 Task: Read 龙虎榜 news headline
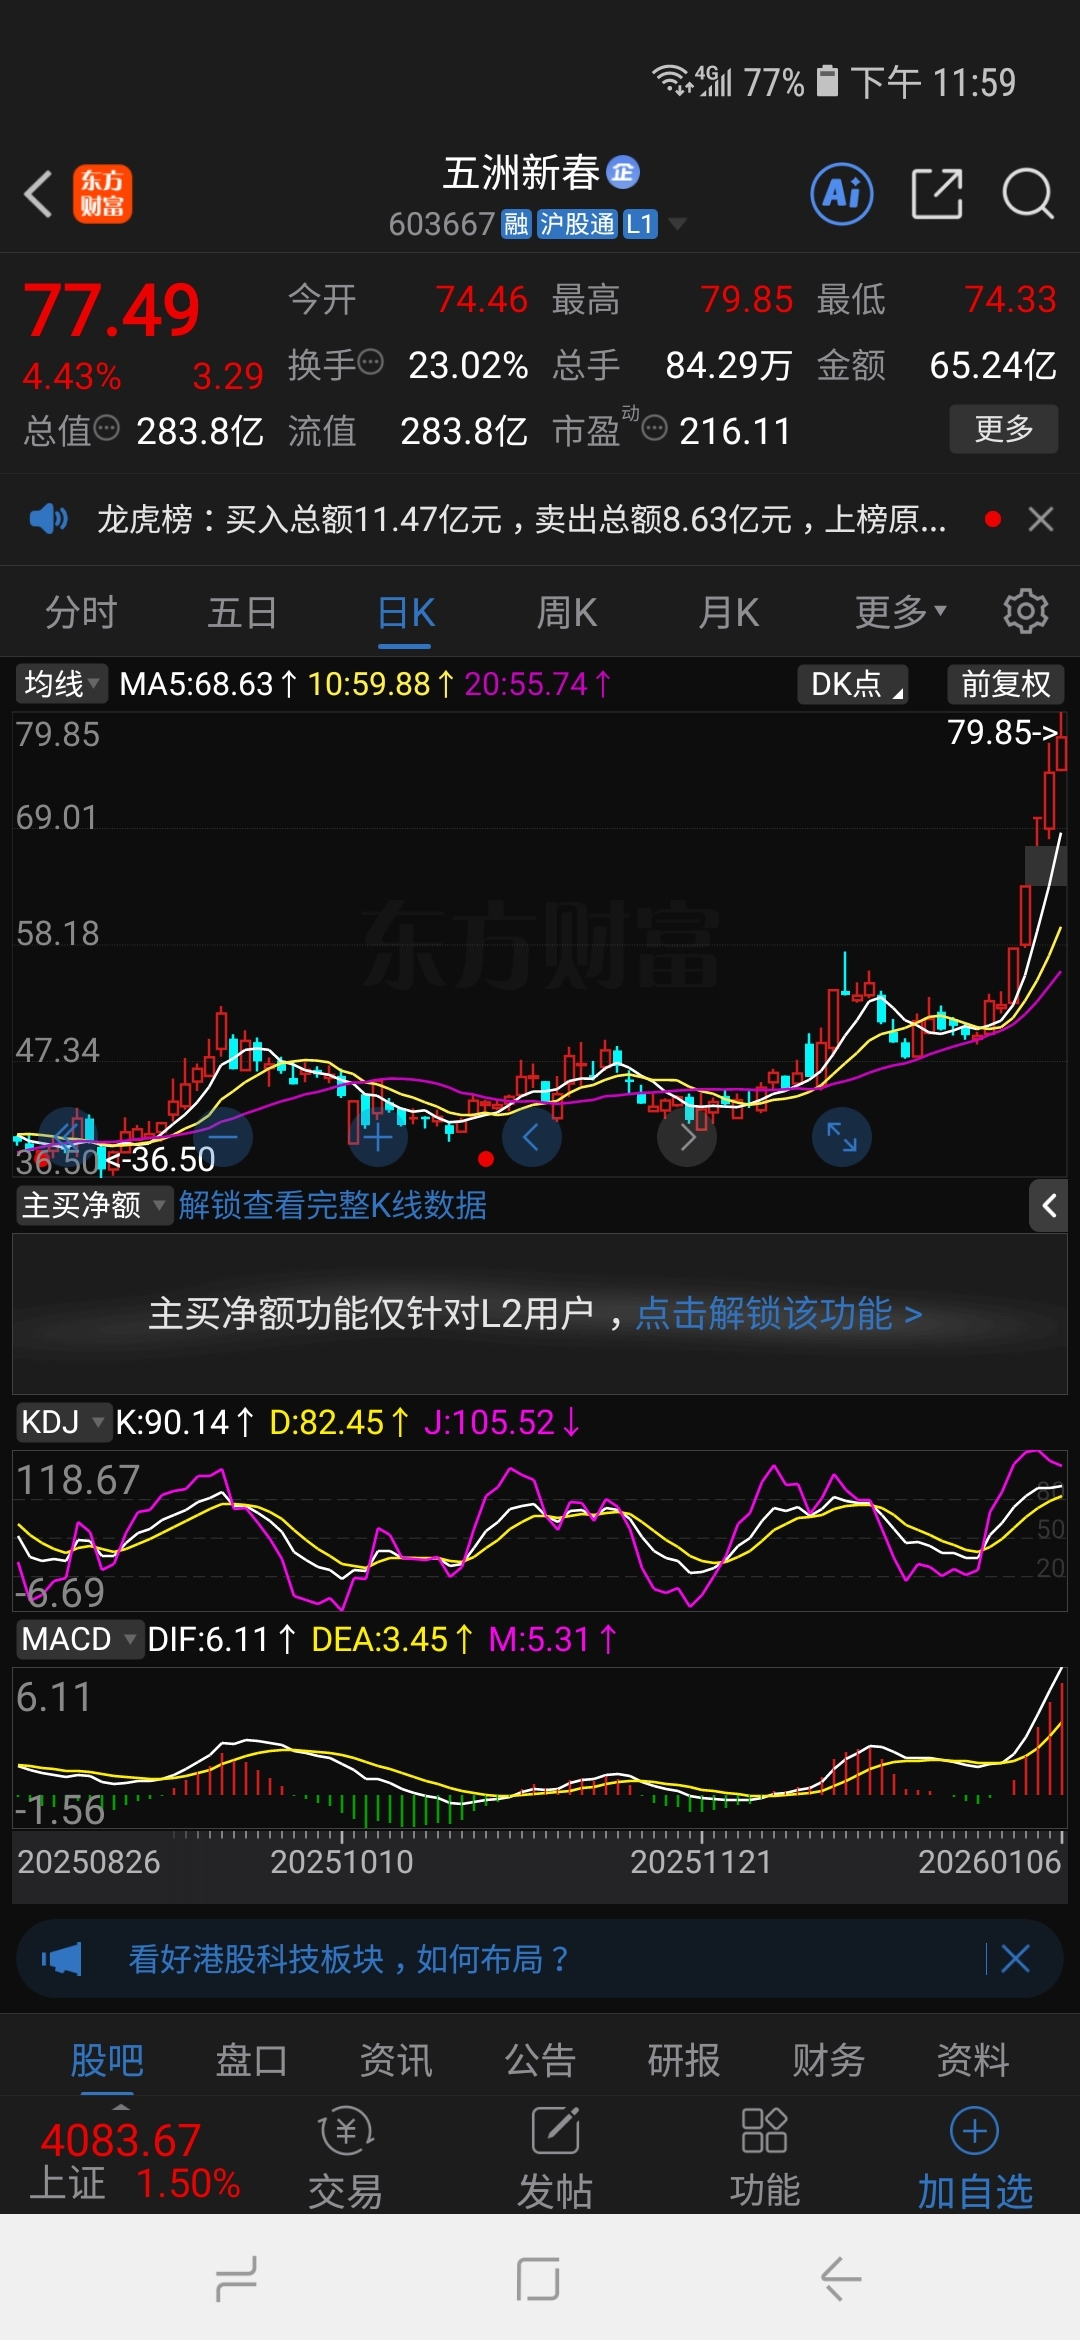pyautogui.click(x=521, y=519)
